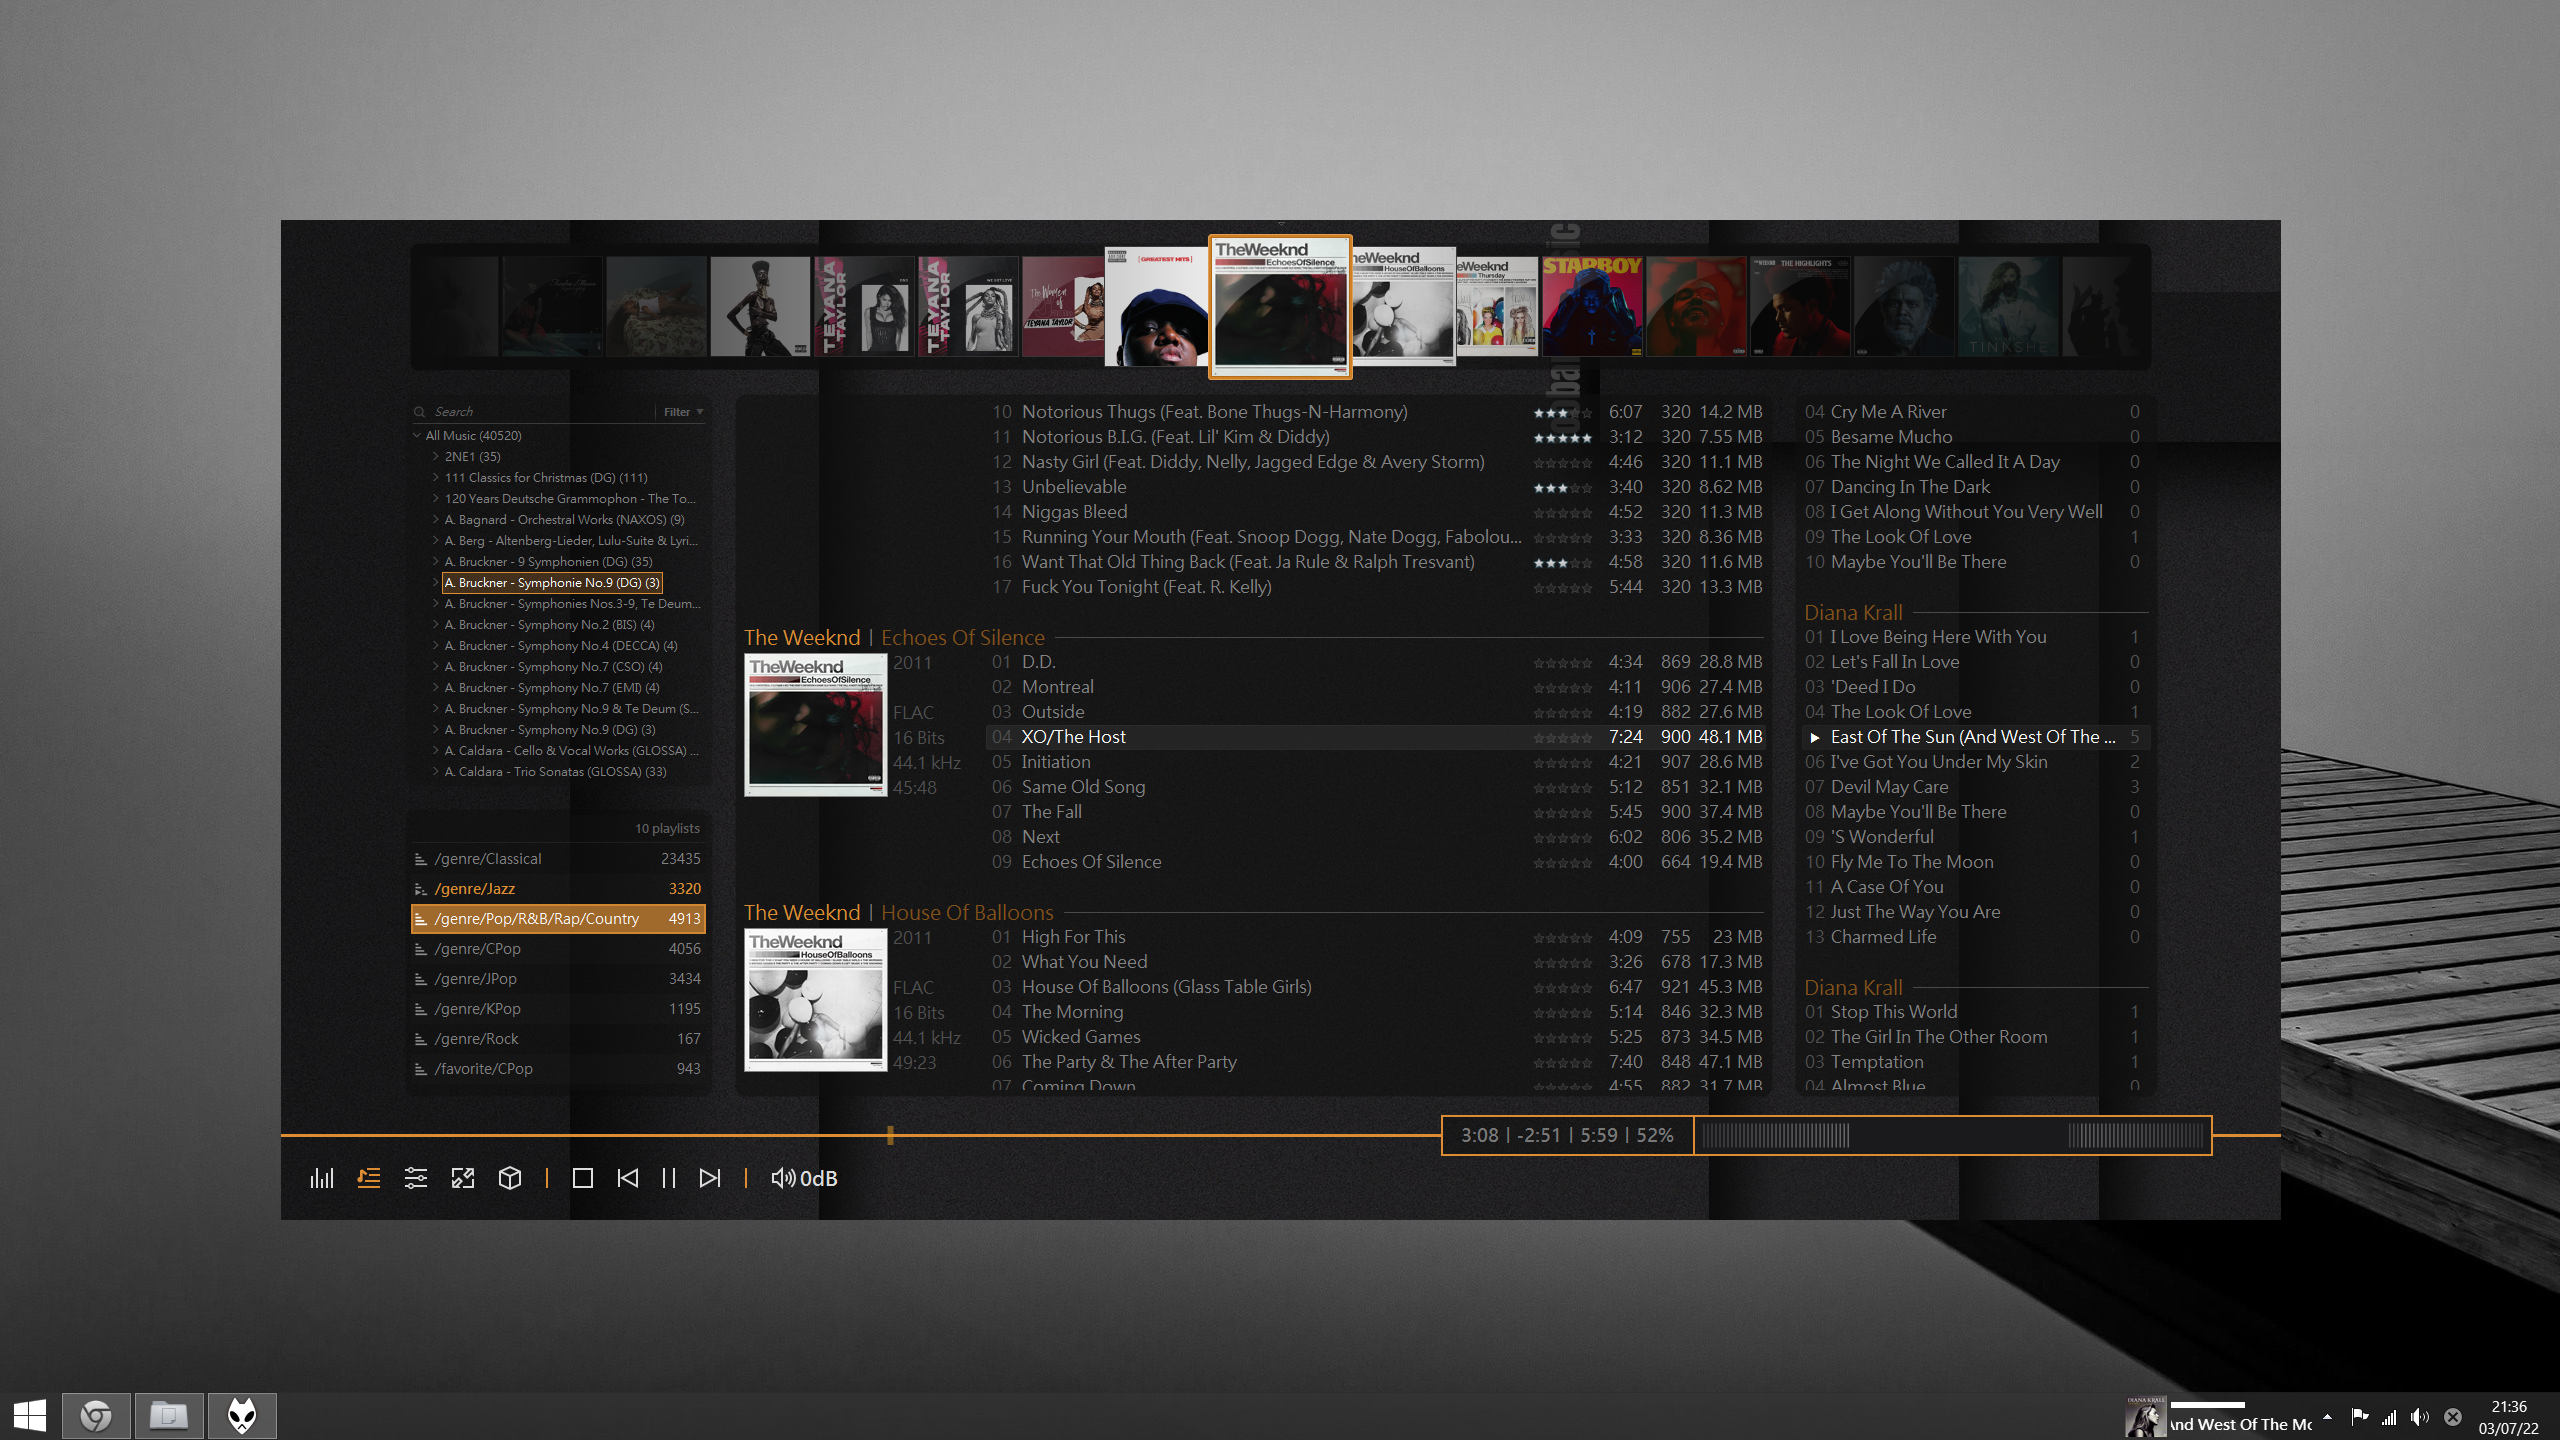Select playing track East Of The Sun
The height and width of the screenshot is (1440, 2560).
pos(1974,737)
